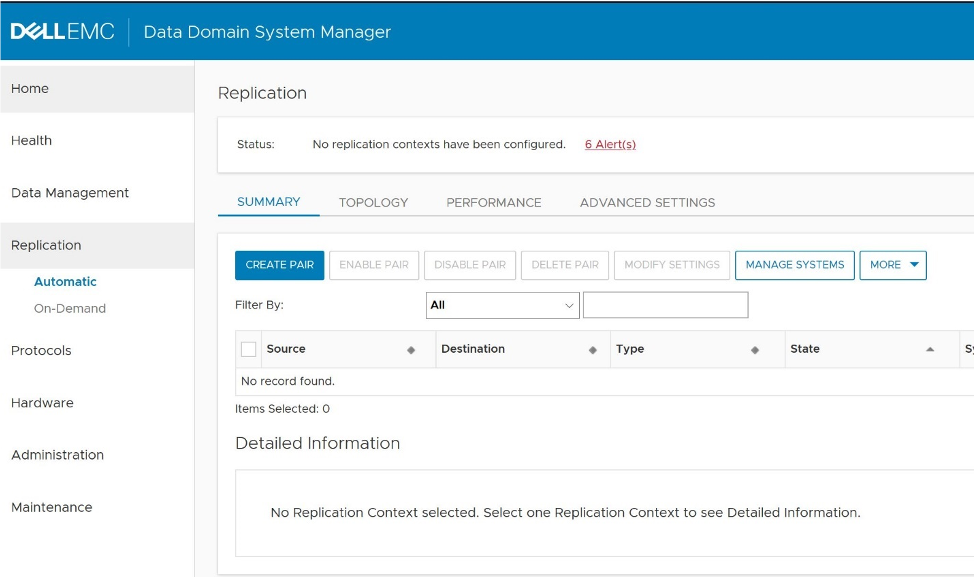Open the Maintenance sidebar section

coord(52,507)
